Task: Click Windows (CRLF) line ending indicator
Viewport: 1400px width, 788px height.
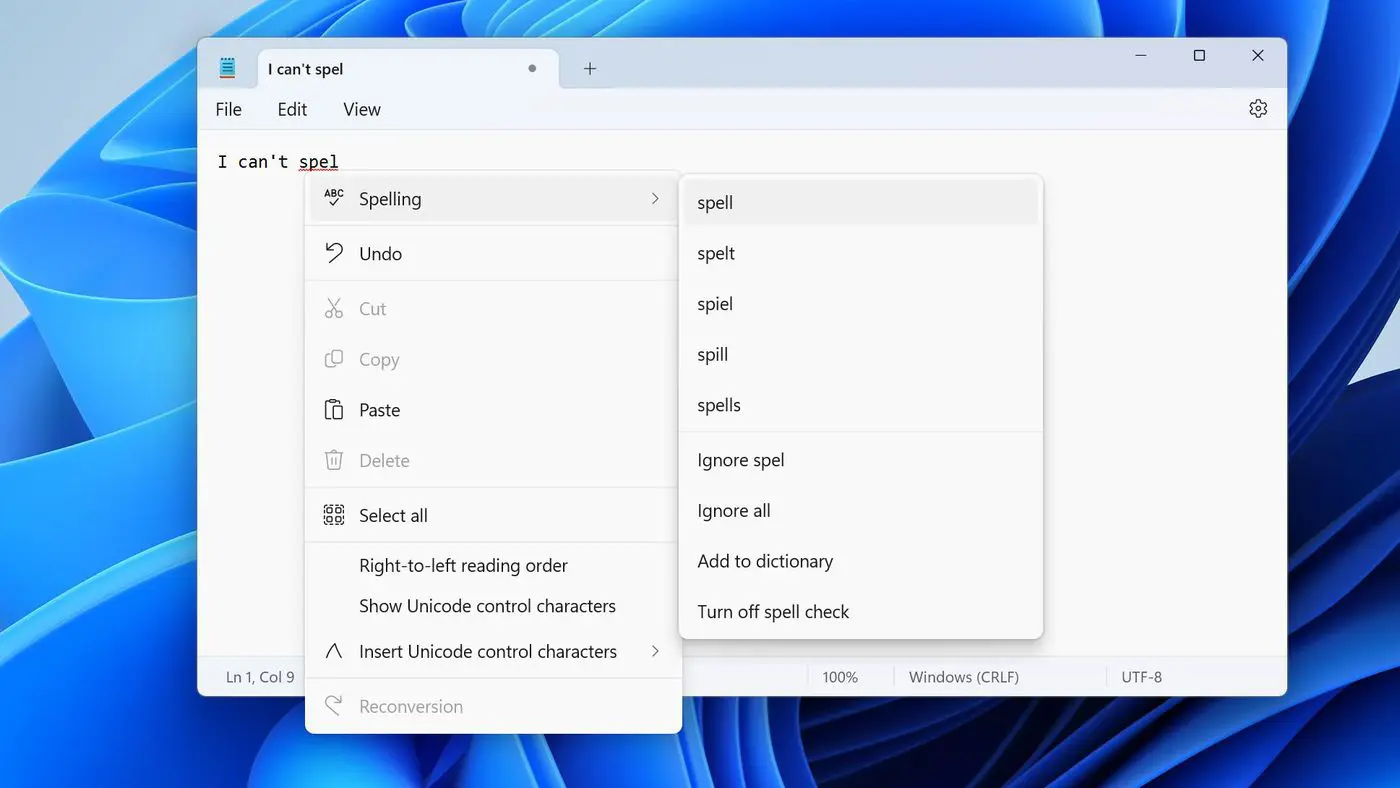Action: point(964,677)
